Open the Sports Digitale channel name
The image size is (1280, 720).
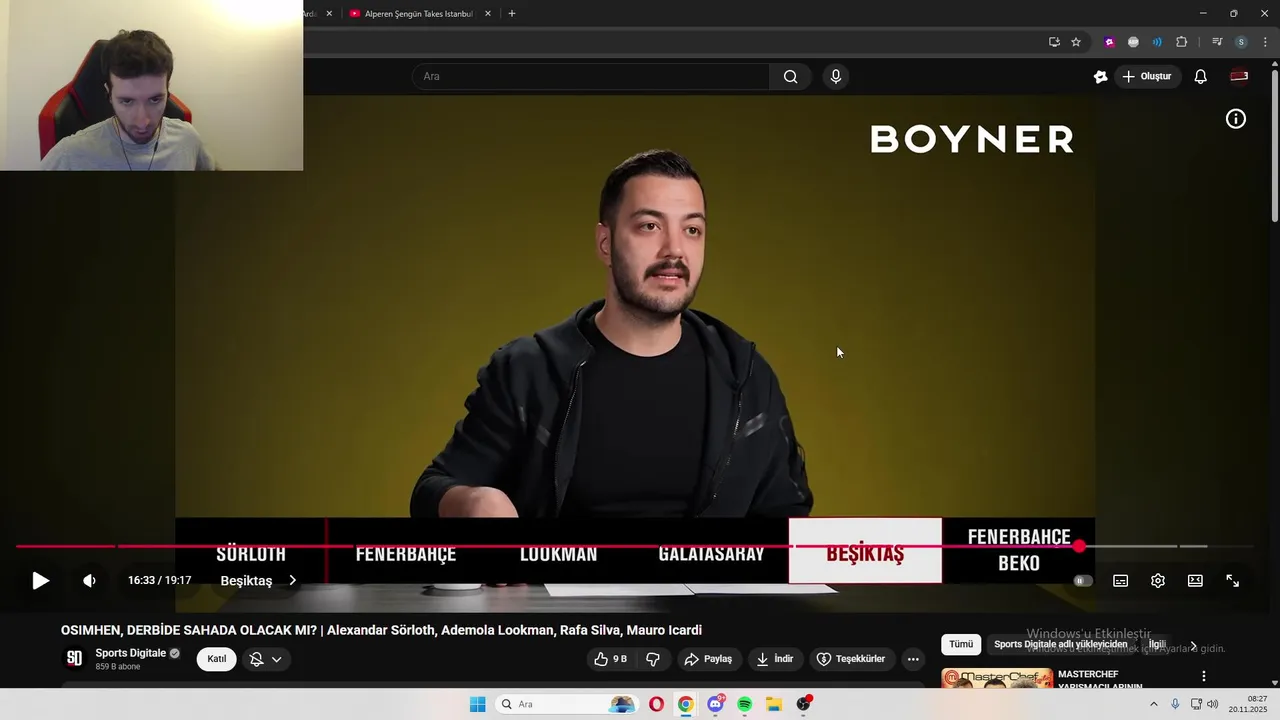pyautogui.click(x=131, y=653)
